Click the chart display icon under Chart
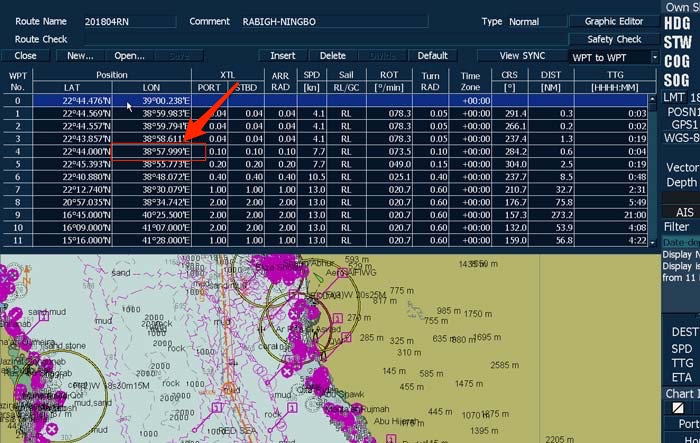Image resolution: width=700 pixels, height=443 pixels. (680, 410)
